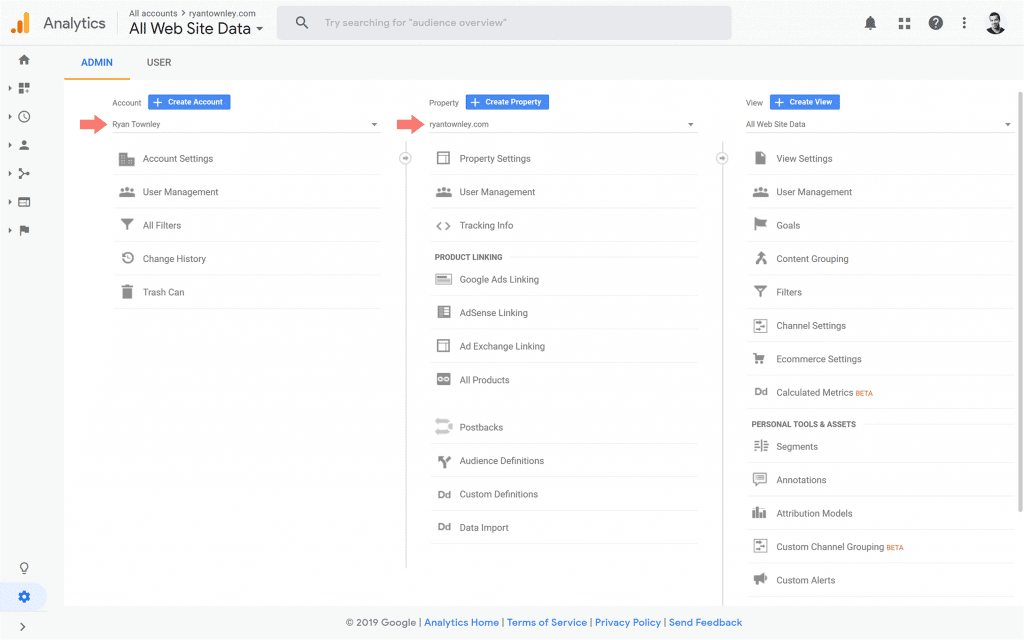Click the Admin gear icon
The image size is (1024, 640).
click(x=24, y=597)
